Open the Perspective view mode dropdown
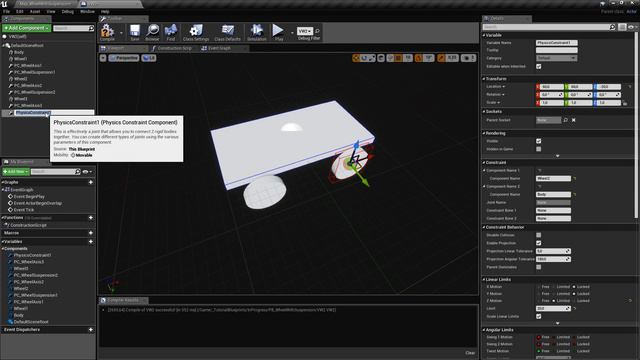Viewport: 640px width, 360px height. pos(124,58)
